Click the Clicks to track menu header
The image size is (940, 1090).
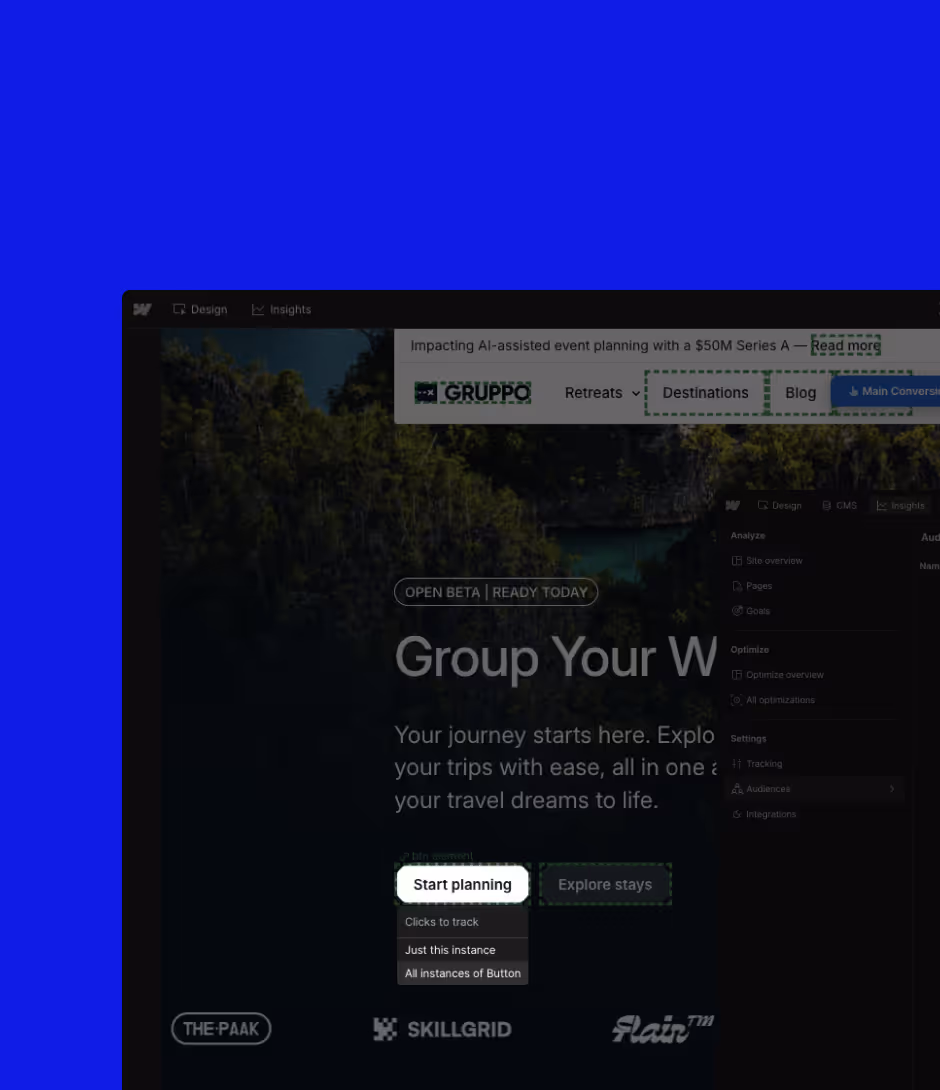coord(462,922)
